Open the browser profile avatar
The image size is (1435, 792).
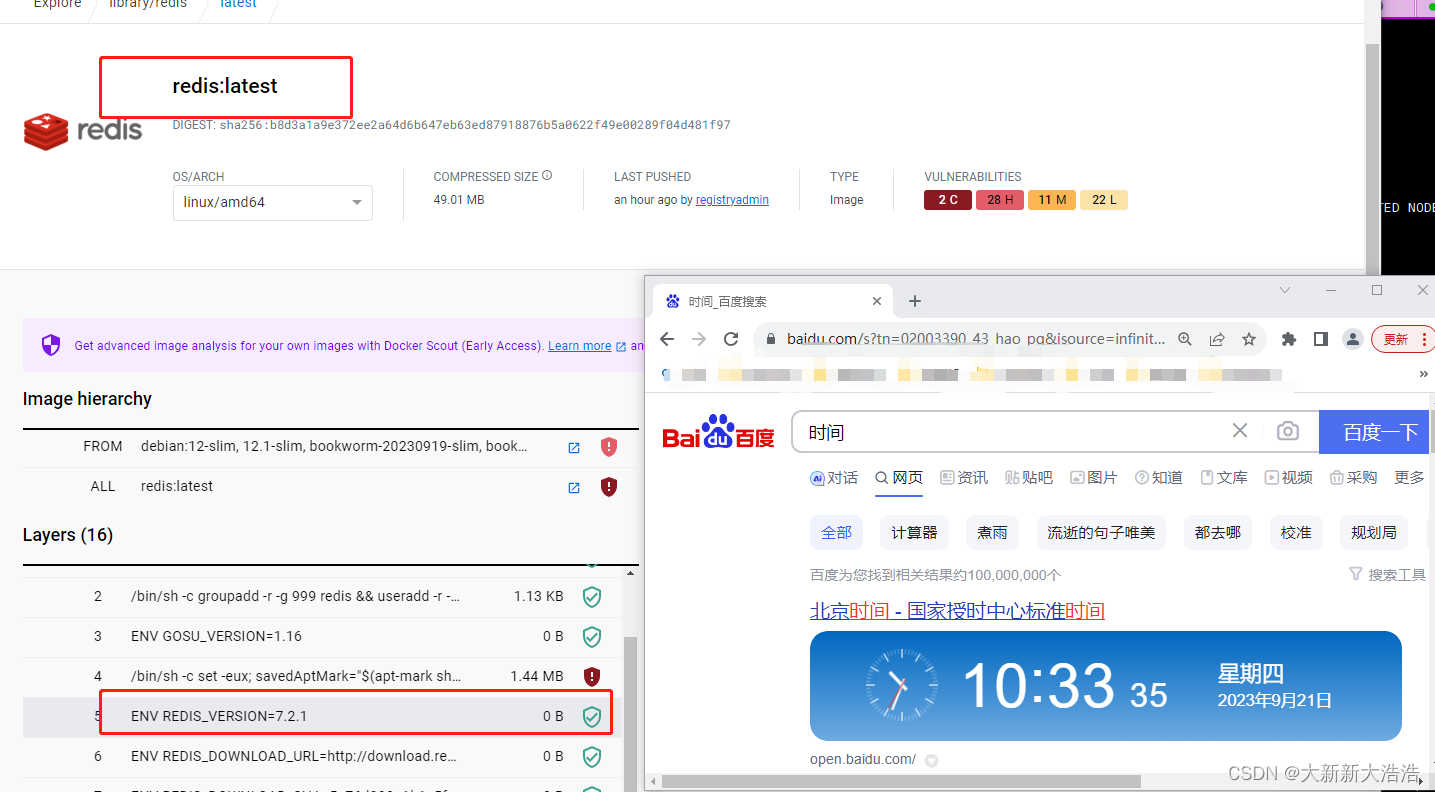[1353, 339]
